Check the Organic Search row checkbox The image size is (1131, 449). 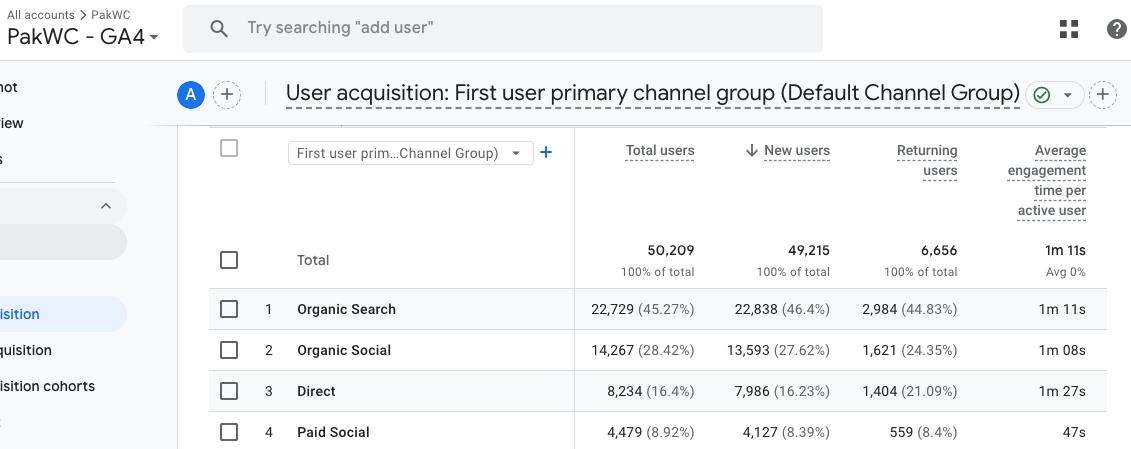(x=229, y=309)
